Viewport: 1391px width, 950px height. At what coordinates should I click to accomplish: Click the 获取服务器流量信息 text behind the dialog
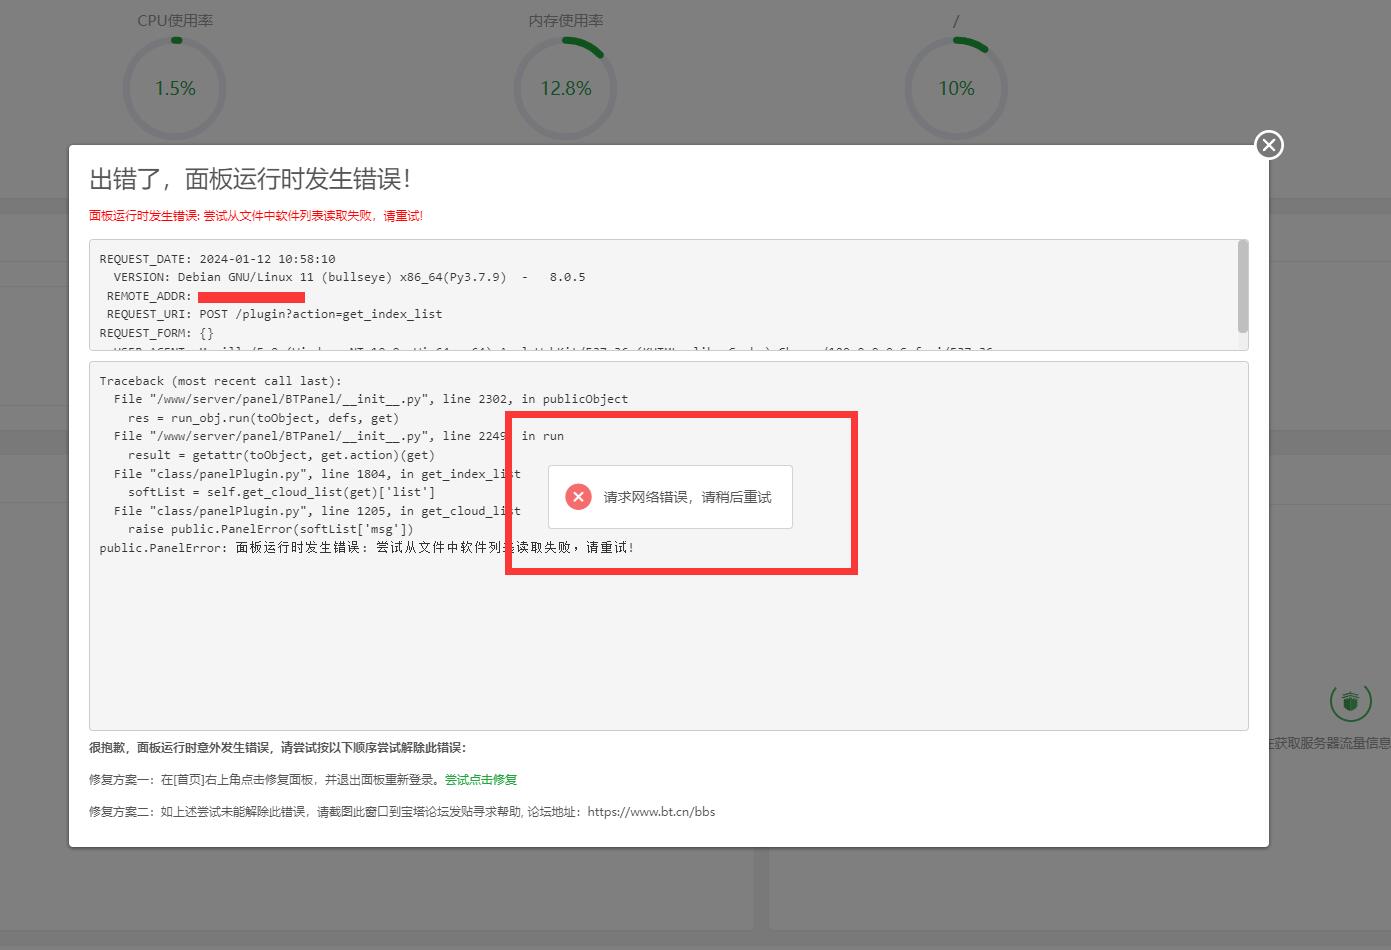[x=1331, y=743]
